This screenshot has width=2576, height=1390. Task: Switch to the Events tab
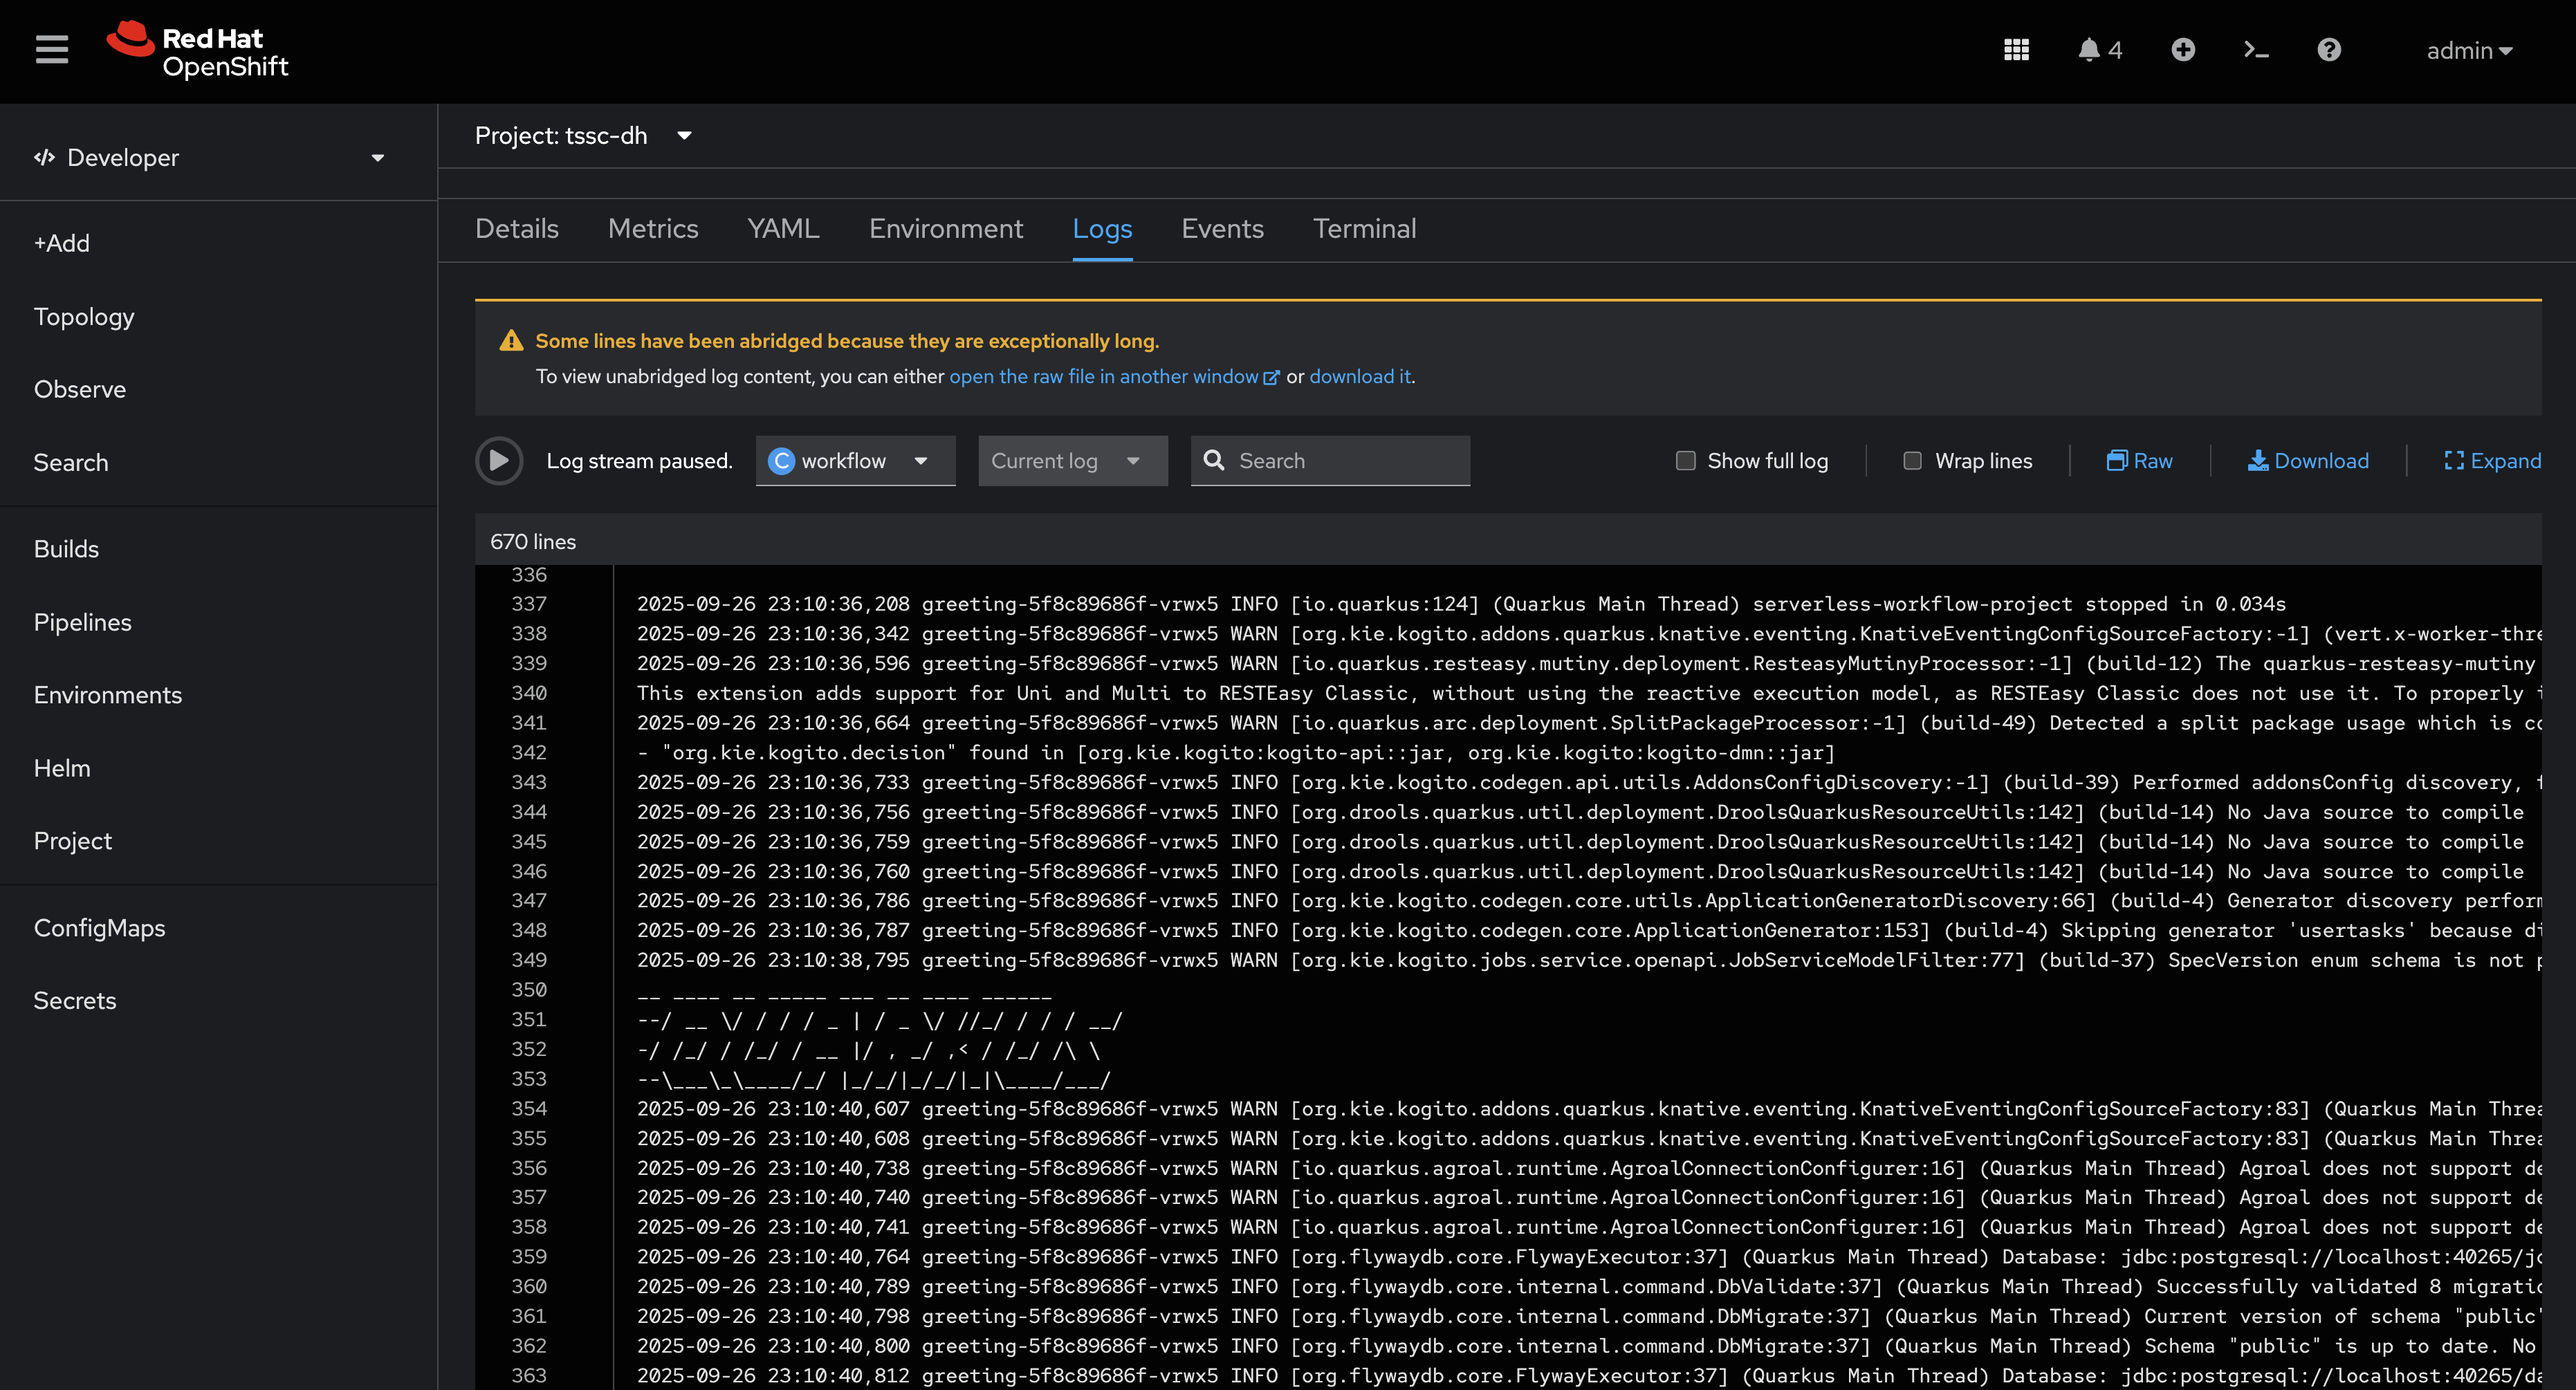pyautogui.click(x=1222, y=229)
